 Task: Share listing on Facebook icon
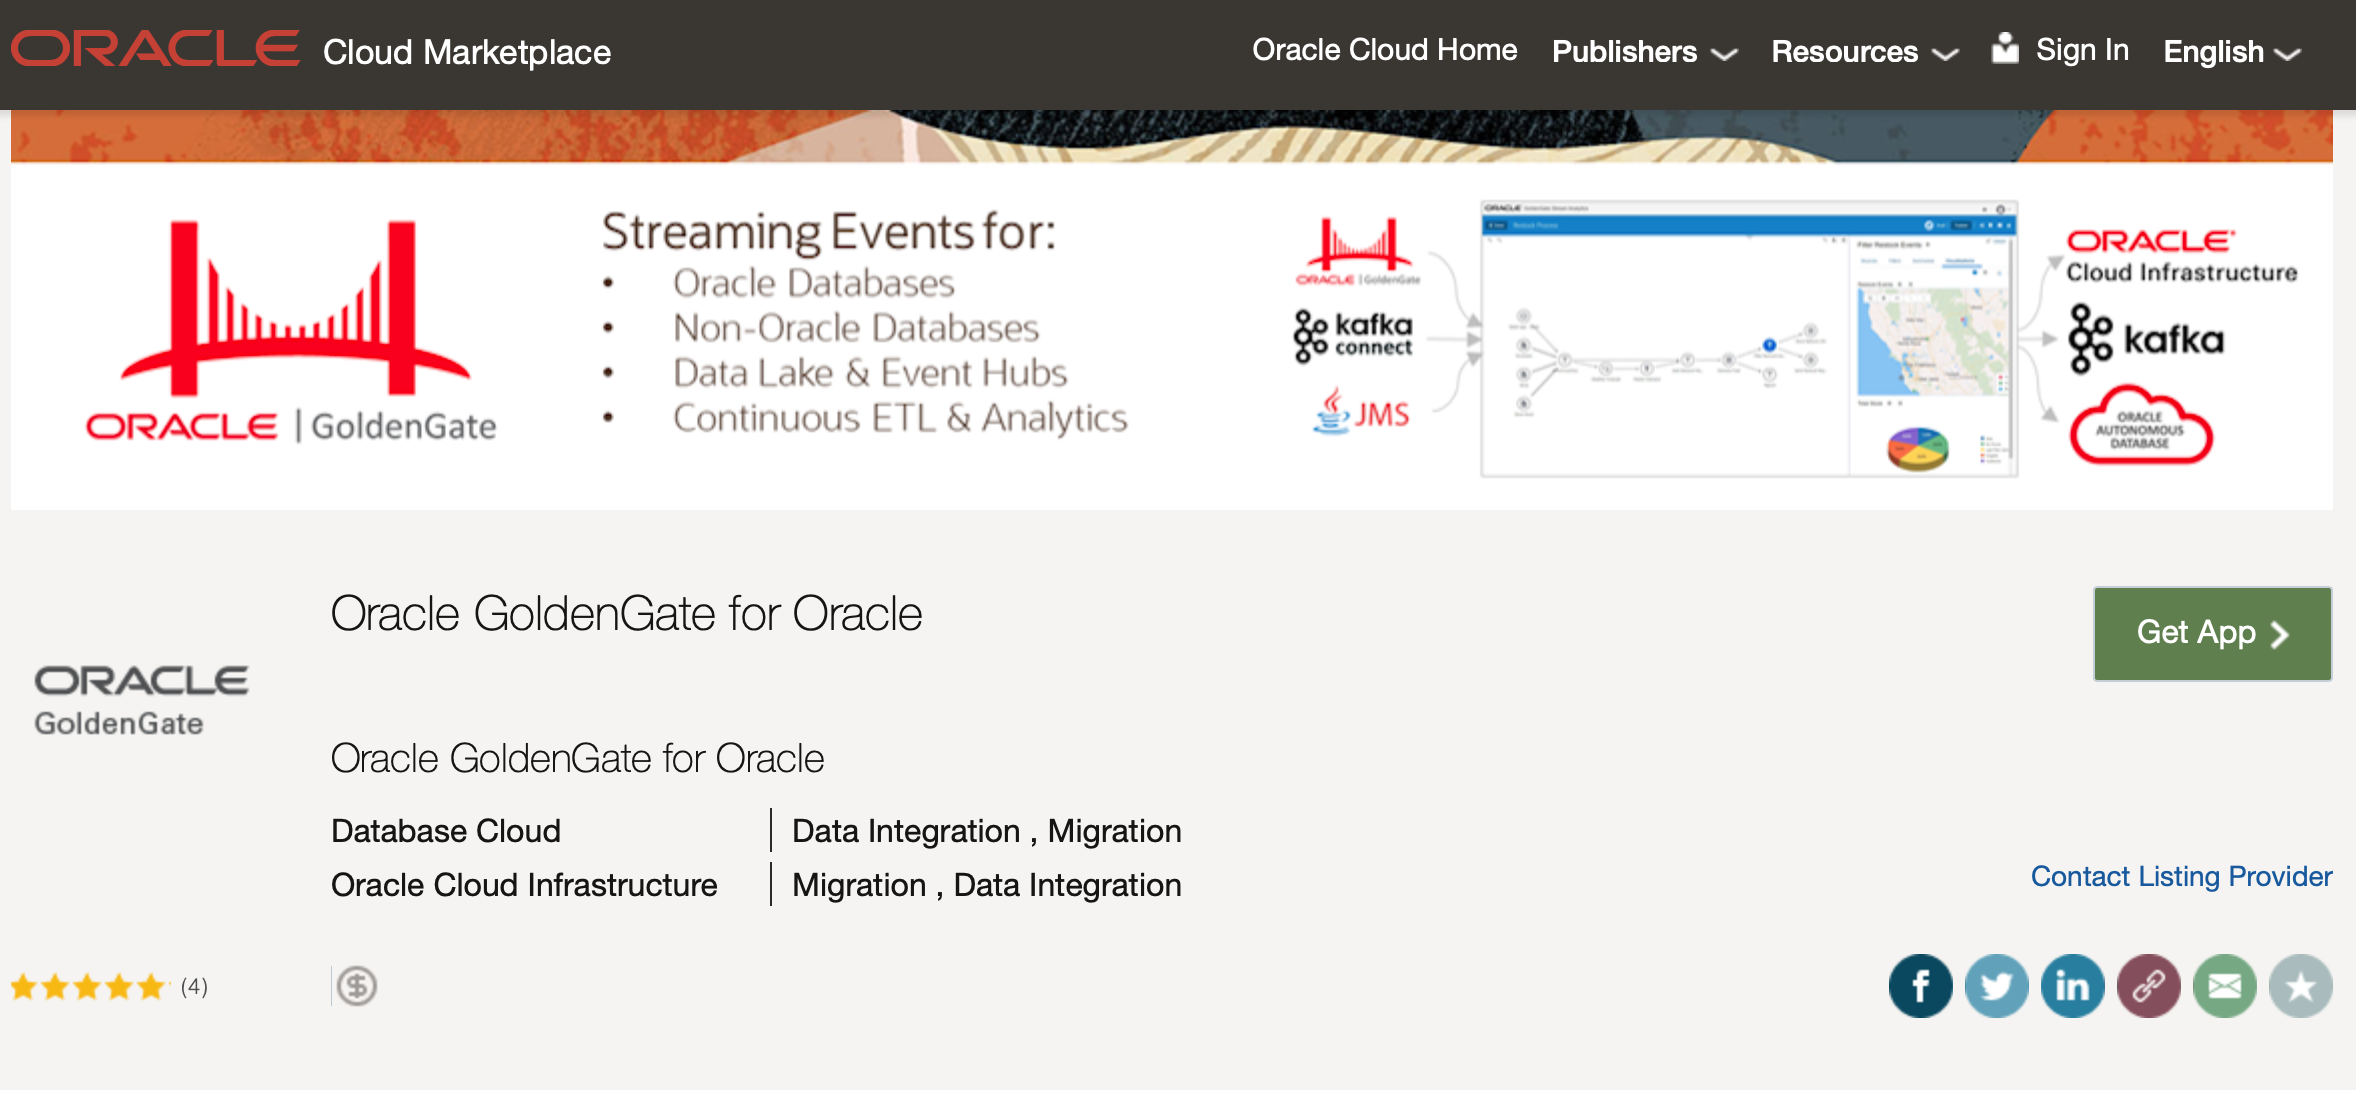tap(1920, 986)
